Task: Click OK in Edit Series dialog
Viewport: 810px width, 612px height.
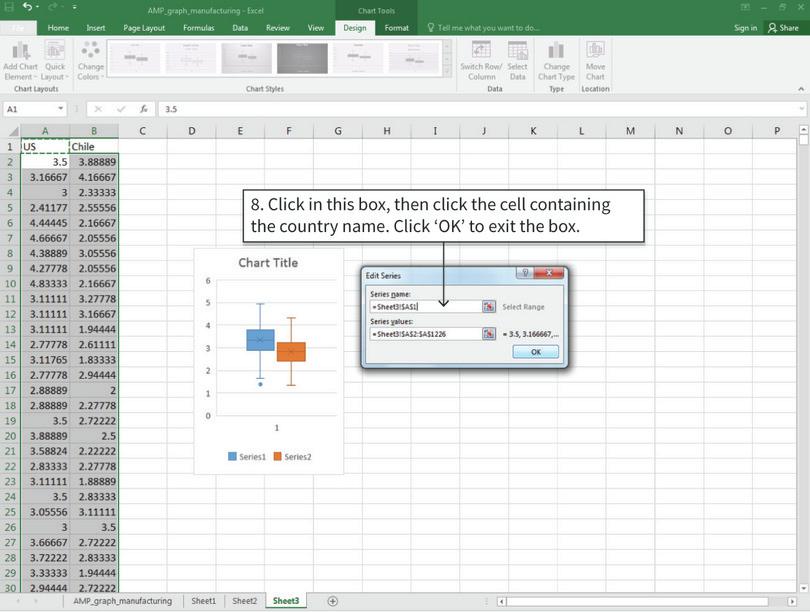Action: tap(535, 352)
